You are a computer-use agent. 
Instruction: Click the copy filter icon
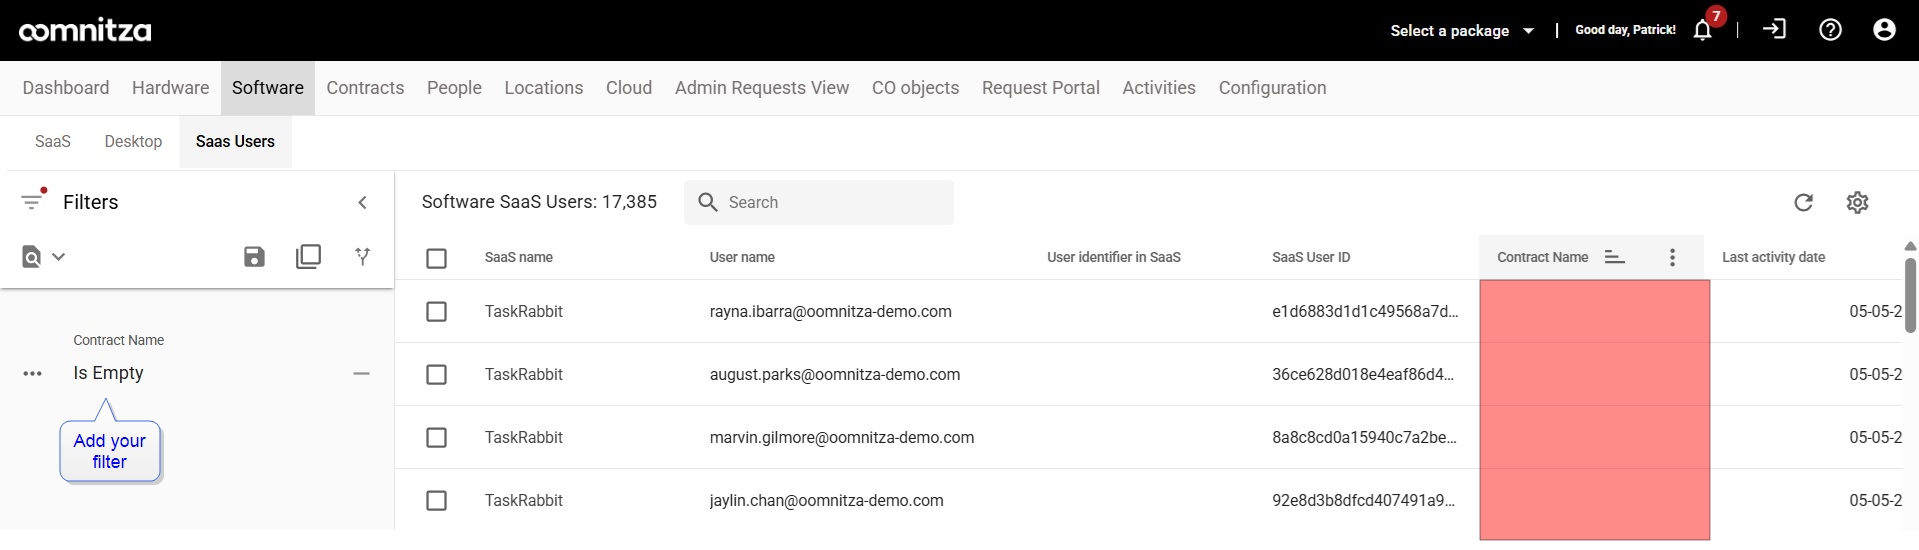point(308,257)
